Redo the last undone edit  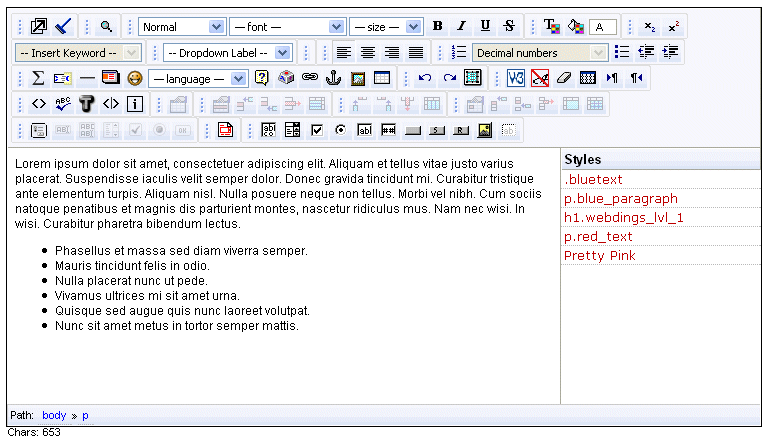449,78
